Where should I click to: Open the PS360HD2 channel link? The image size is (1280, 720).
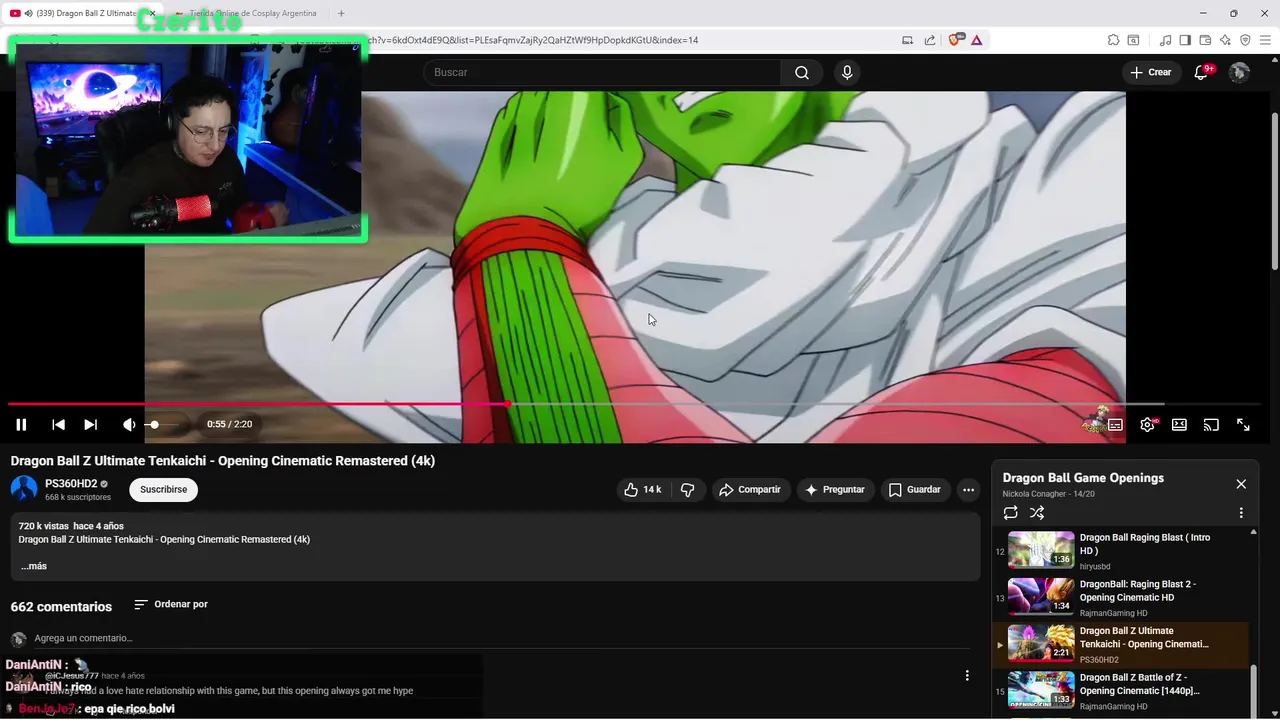pyautogui.click(x=71, y=484)
